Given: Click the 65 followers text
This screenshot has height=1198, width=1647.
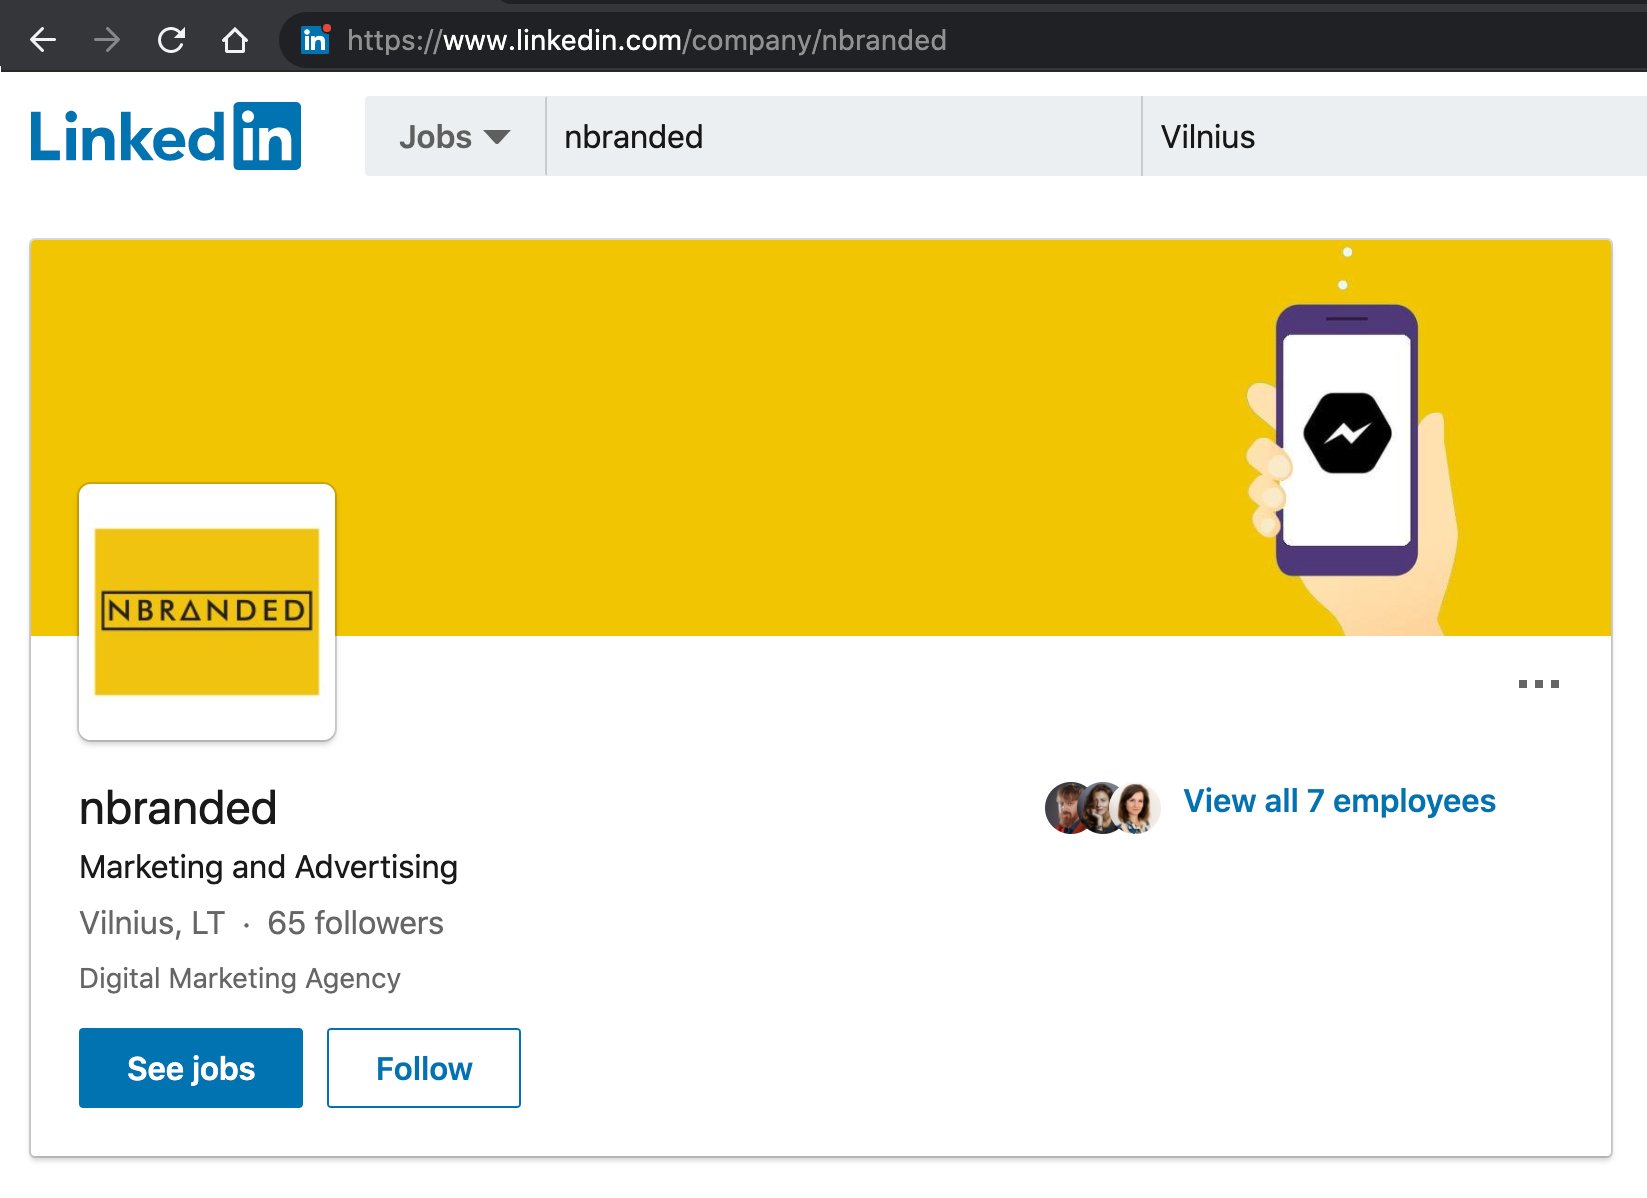Looking at the screenshot, I should tap(355, 923).
